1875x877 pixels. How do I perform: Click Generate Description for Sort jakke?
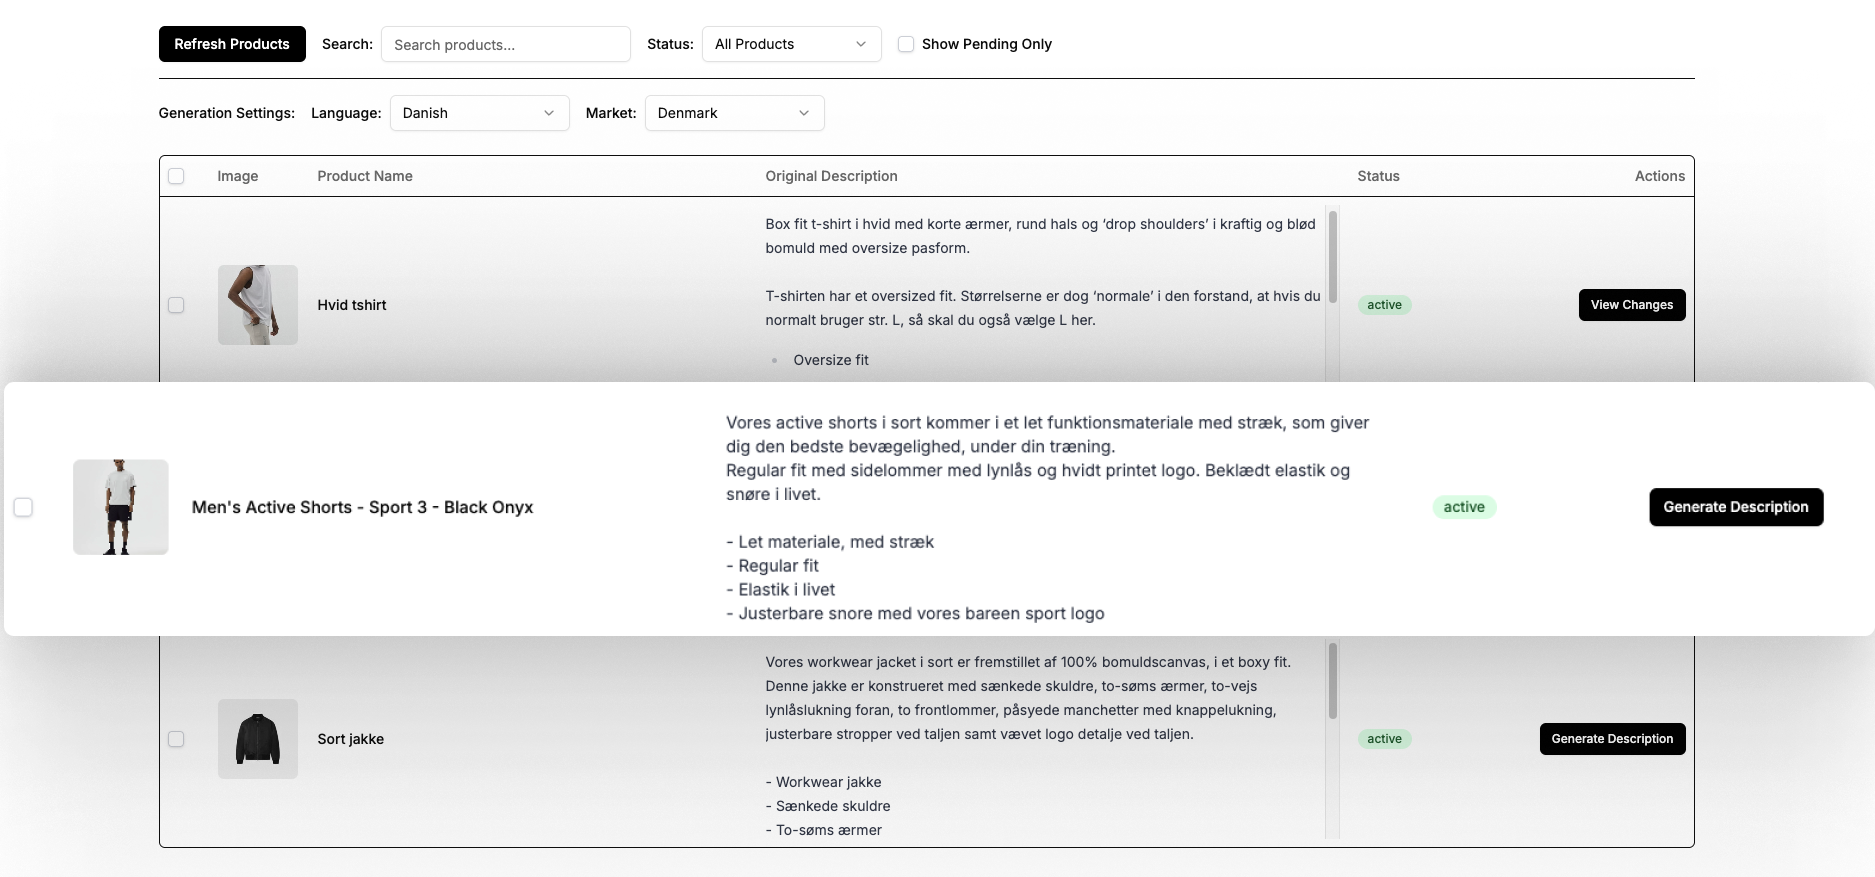click(x=1612, y=739)
